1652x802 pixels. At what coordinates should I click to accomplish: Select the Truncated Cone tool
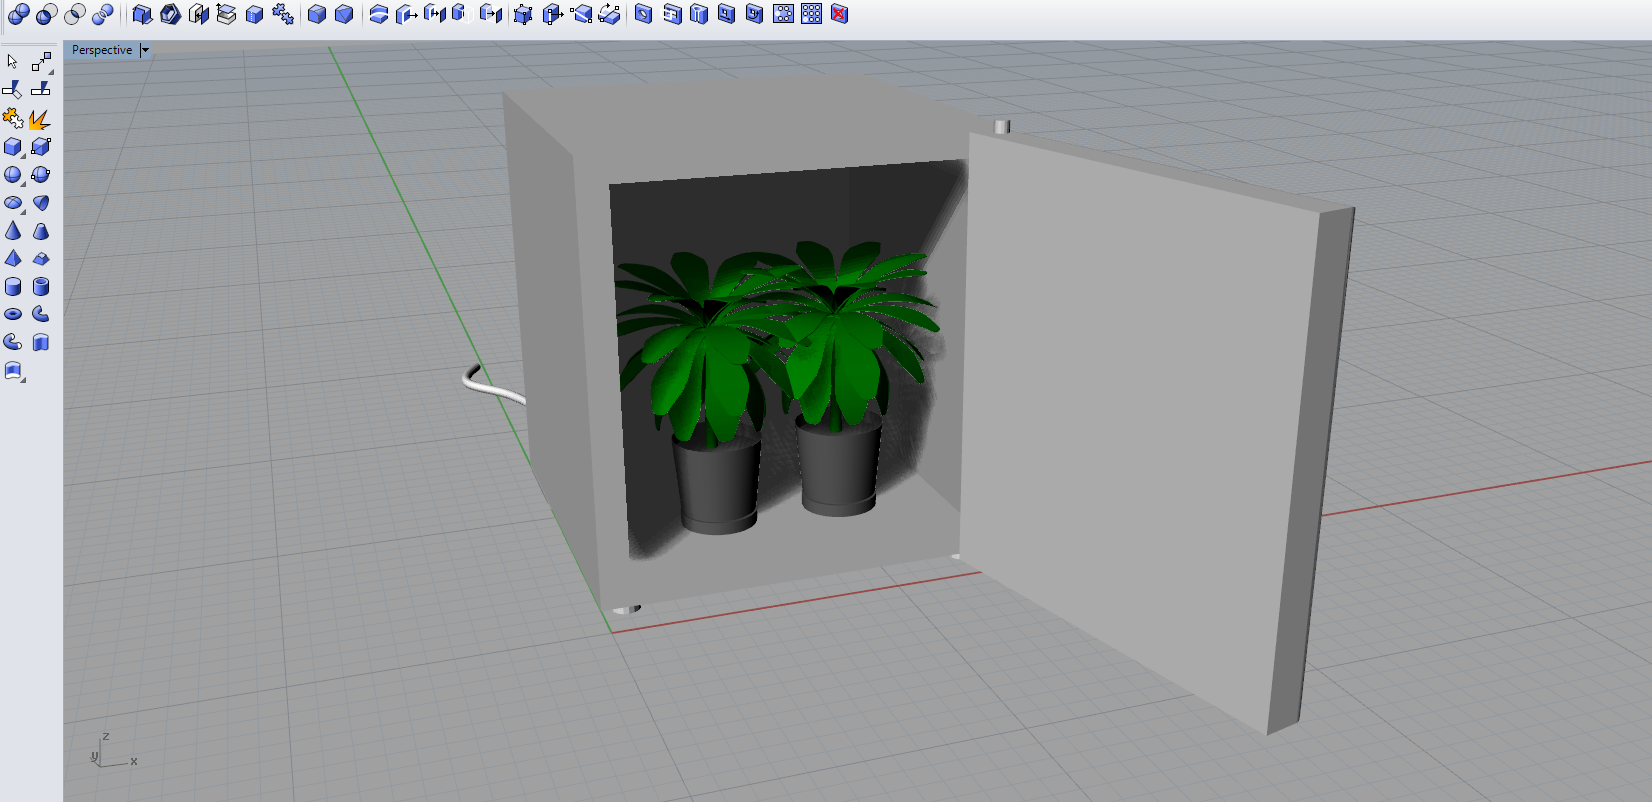click(x=41, y=231)
